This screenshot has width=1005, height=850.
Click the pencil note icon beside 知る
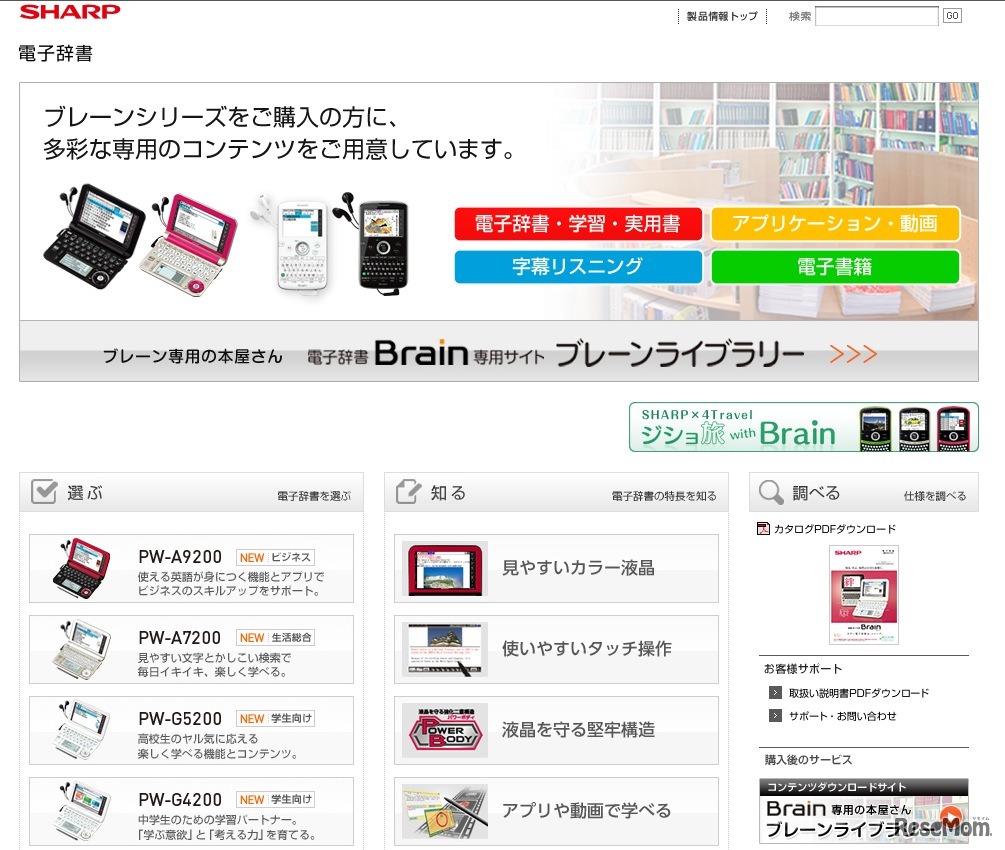tap(408, 492)
